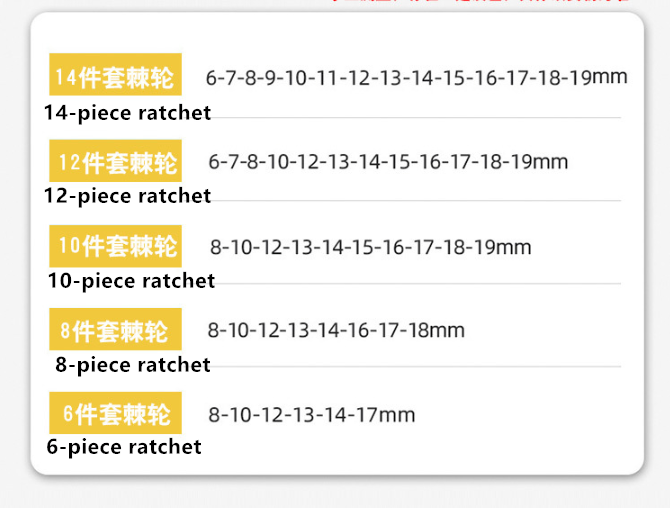Click the 8-10-12-13-14-15-16-17-18-19mm size text
Viewport: 670px width, 508px height.
(370, 247)
